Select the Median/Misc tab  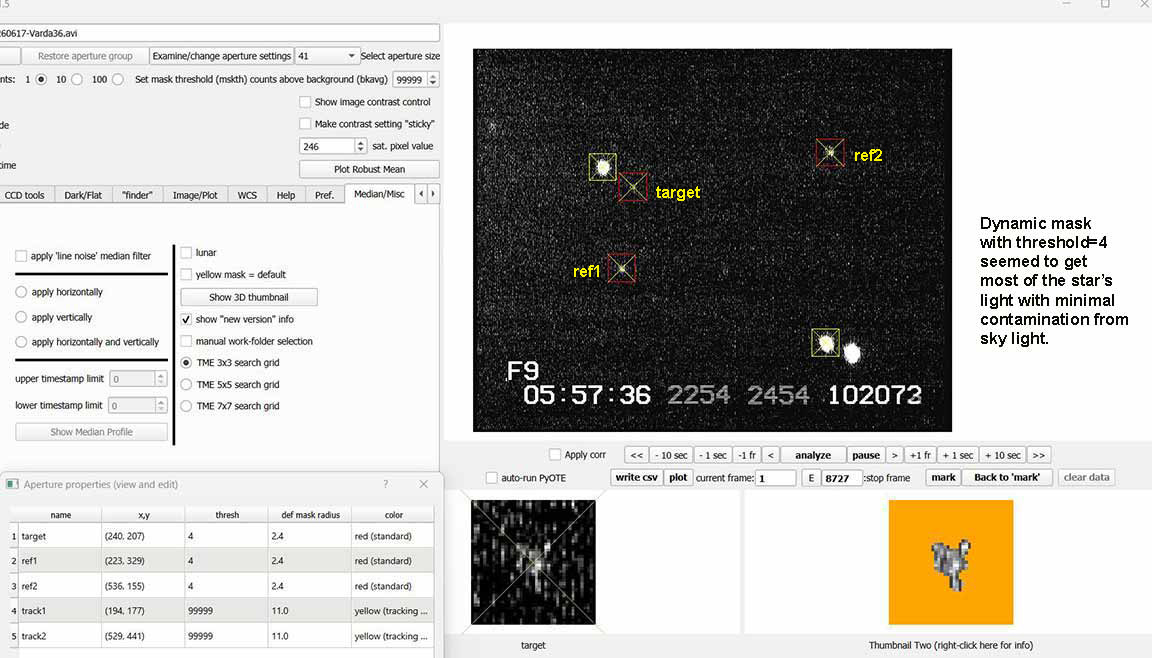379,194
